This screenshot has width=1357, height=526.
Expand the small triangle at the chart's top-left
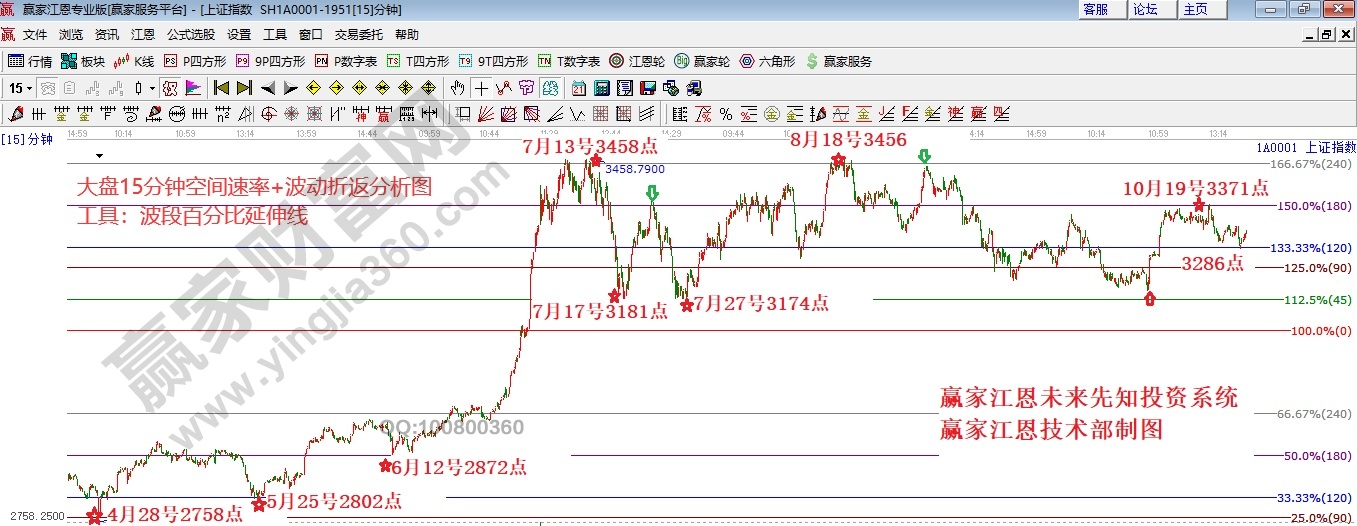click(x=99, y=157)
